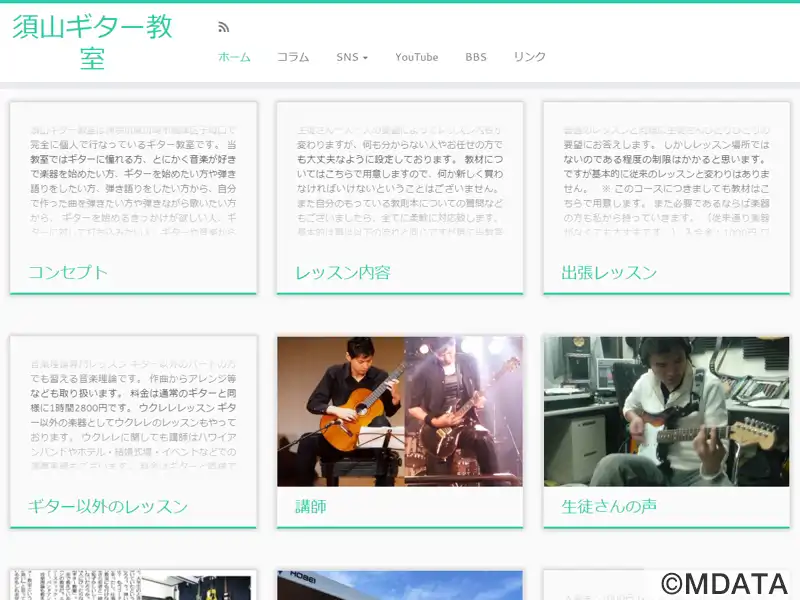This screenshot has width=800, height=600.
Task: Open the 出張レッスン card title
Action: 609,272
